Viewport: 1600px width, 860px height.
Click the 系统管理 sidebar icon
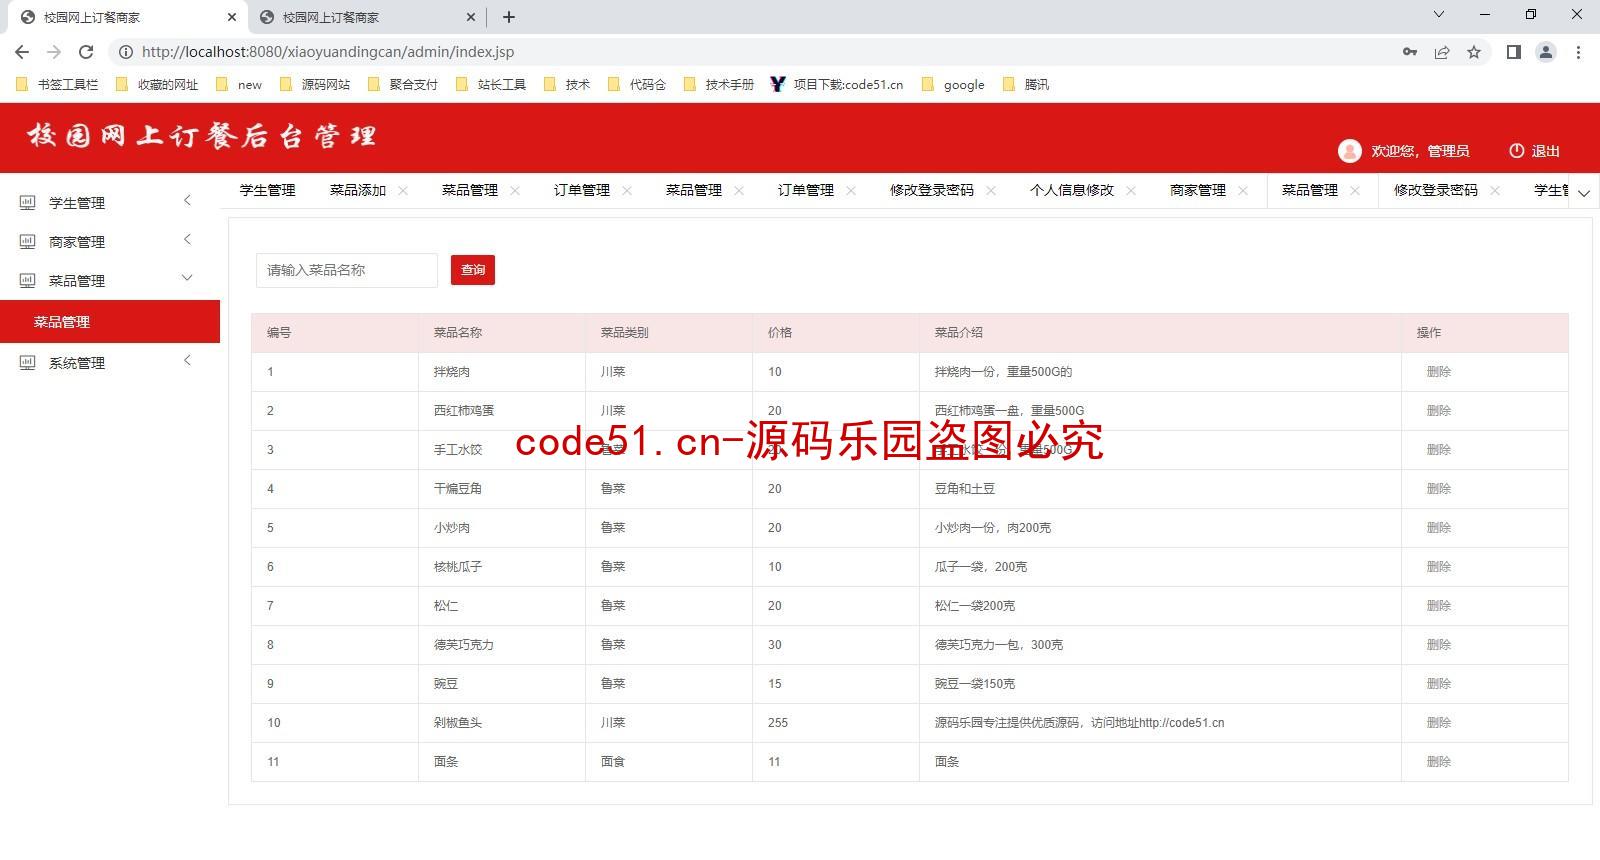pos(27,362)
